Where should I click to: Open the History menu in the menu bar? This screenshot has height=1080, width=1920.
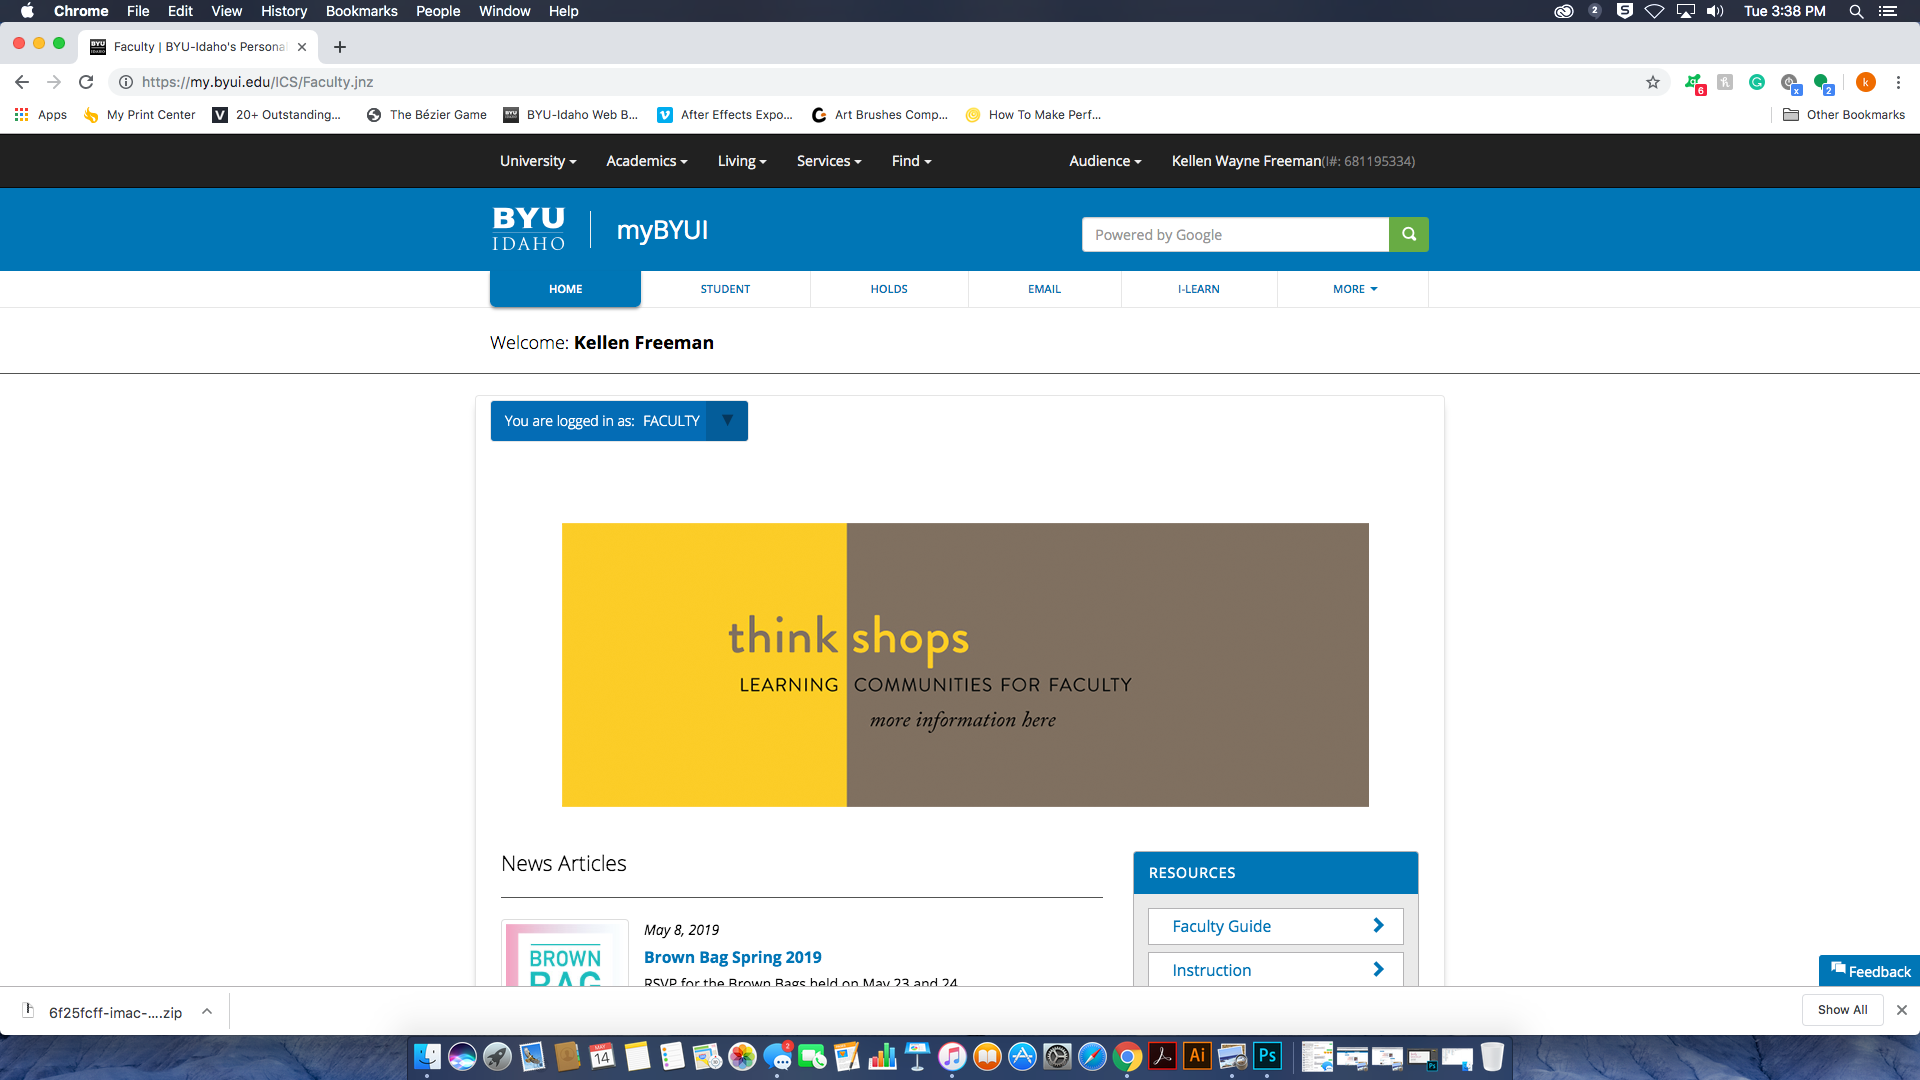284,11
